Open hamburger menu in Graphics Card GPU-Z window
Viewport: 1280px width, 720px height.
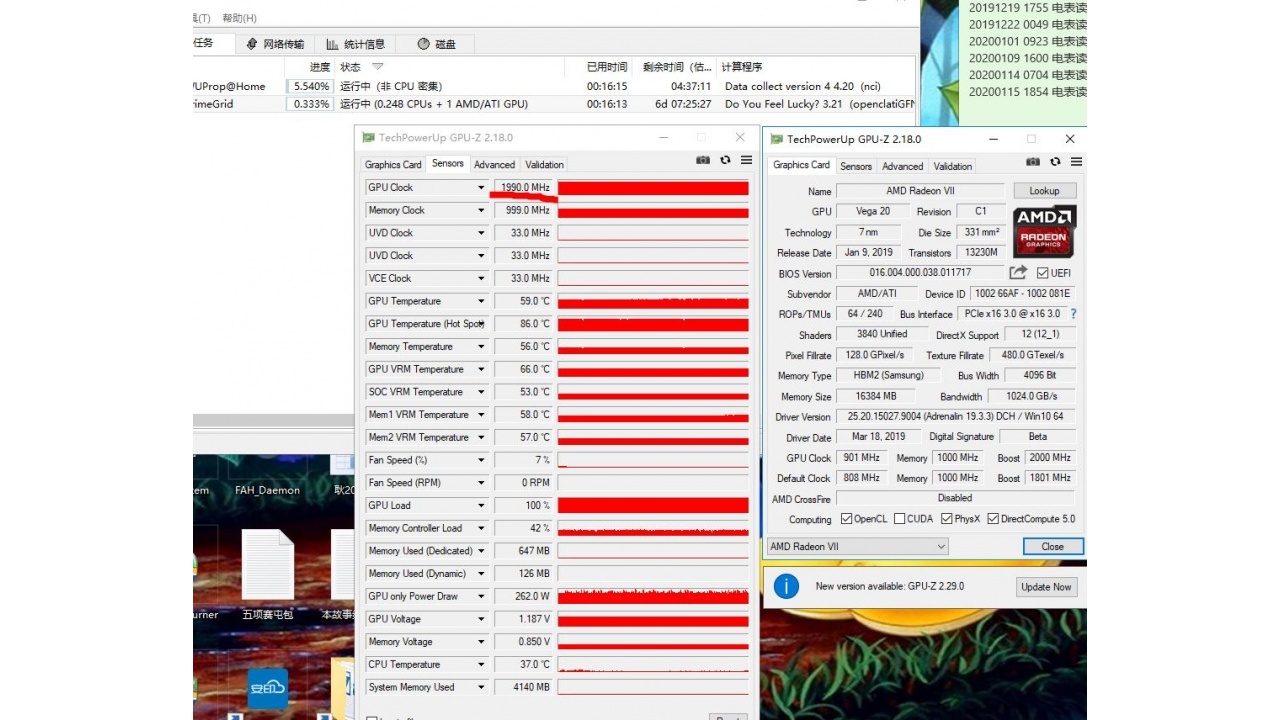tap(1076, 162)
